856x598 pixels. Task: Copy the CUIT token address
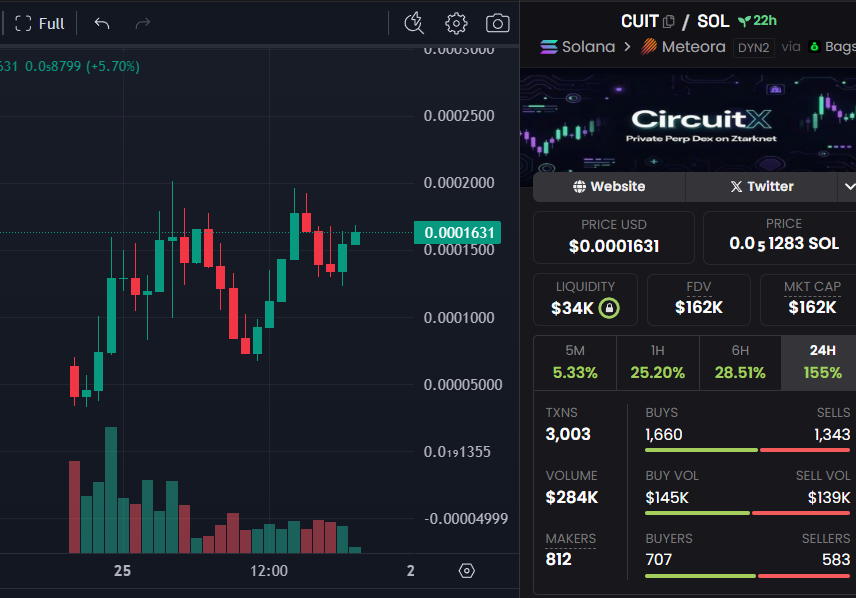coord(669,22)
